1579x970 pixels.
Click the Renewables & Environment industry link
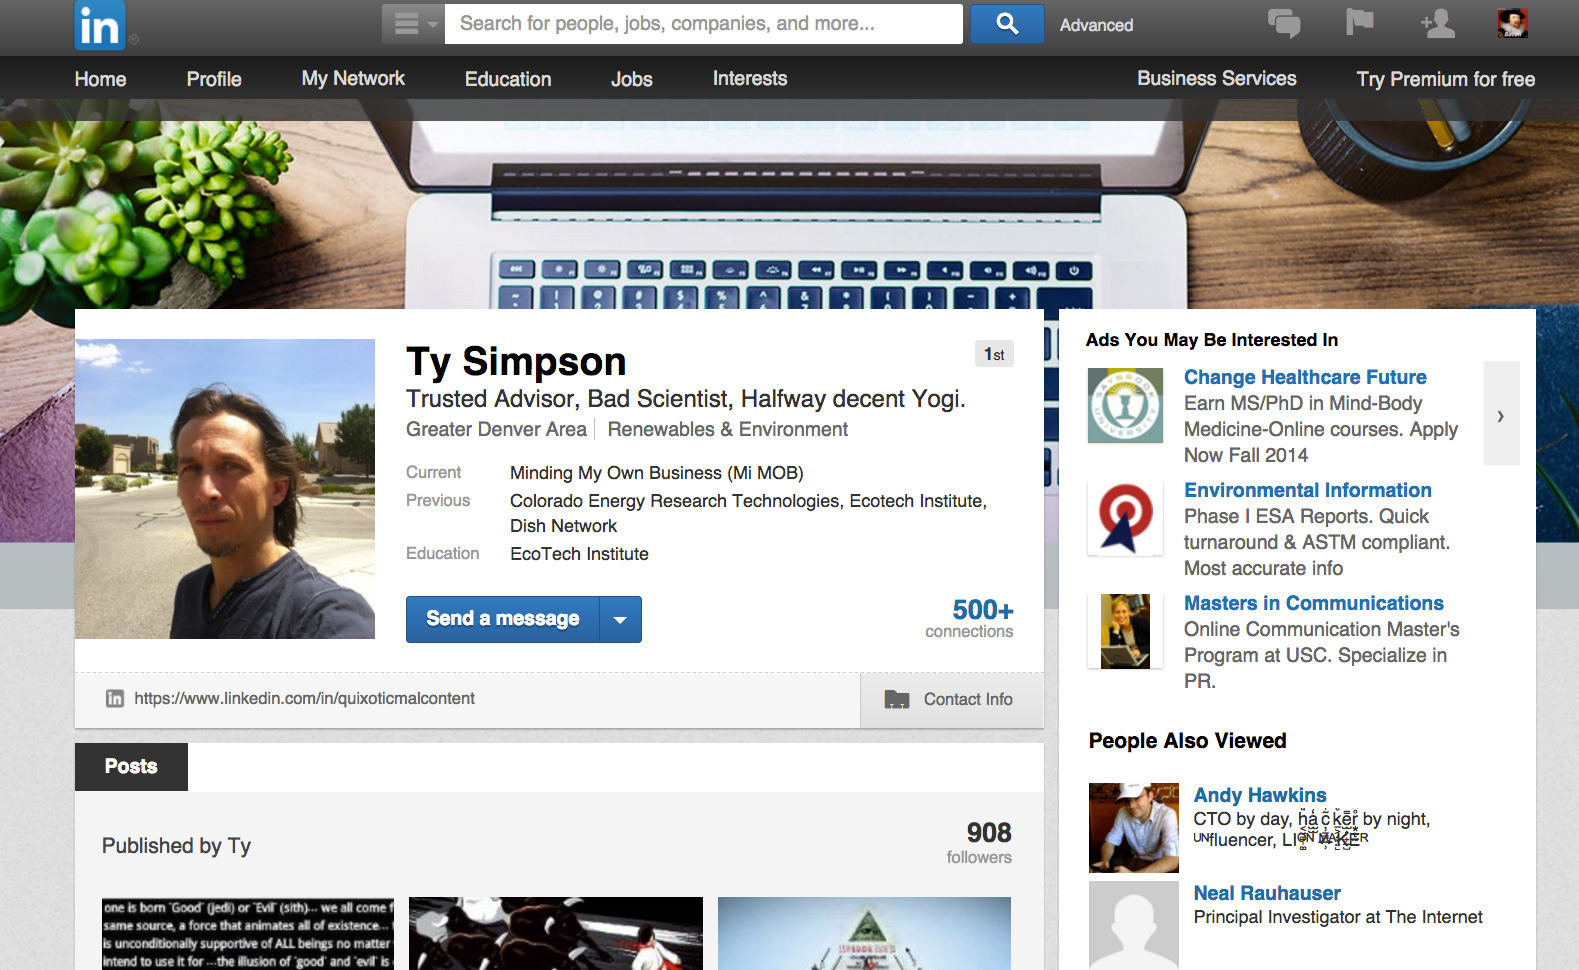[728, 429]
